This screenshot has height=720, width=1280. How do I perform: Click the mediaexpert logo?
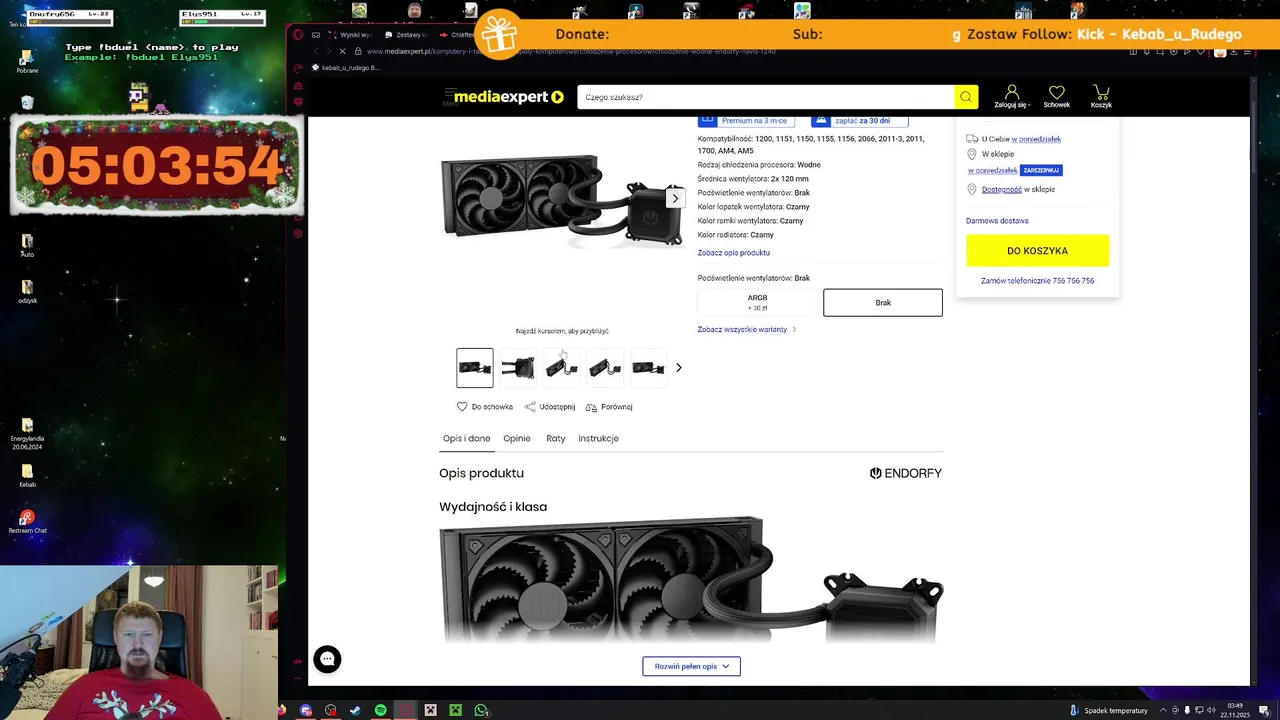pos(509,97)
